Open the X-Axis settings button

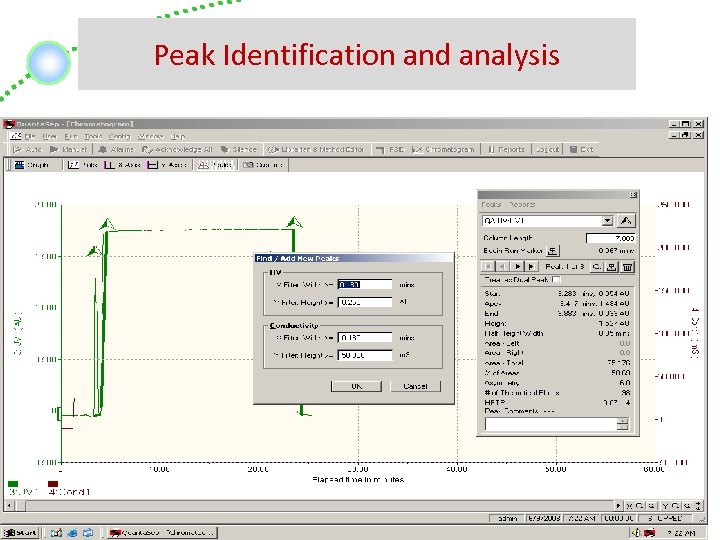[122, 165]
